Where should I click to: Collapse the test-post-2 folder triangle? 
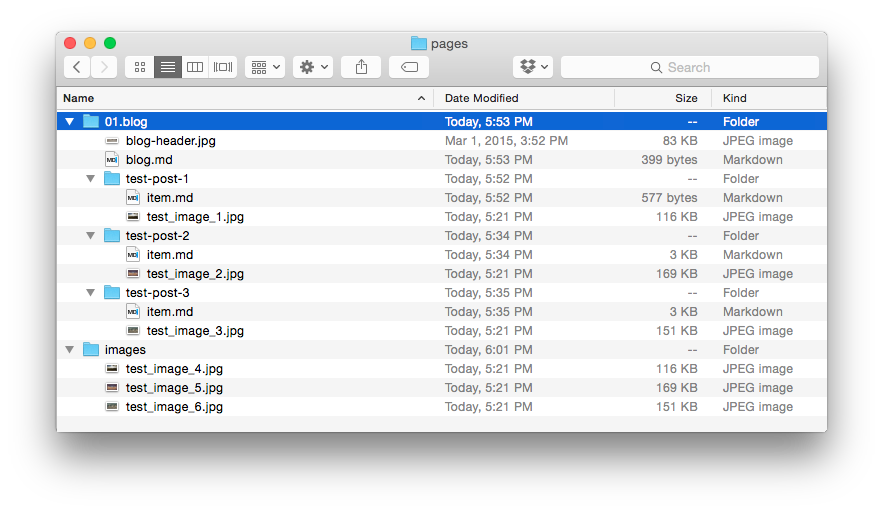point(90,236)
